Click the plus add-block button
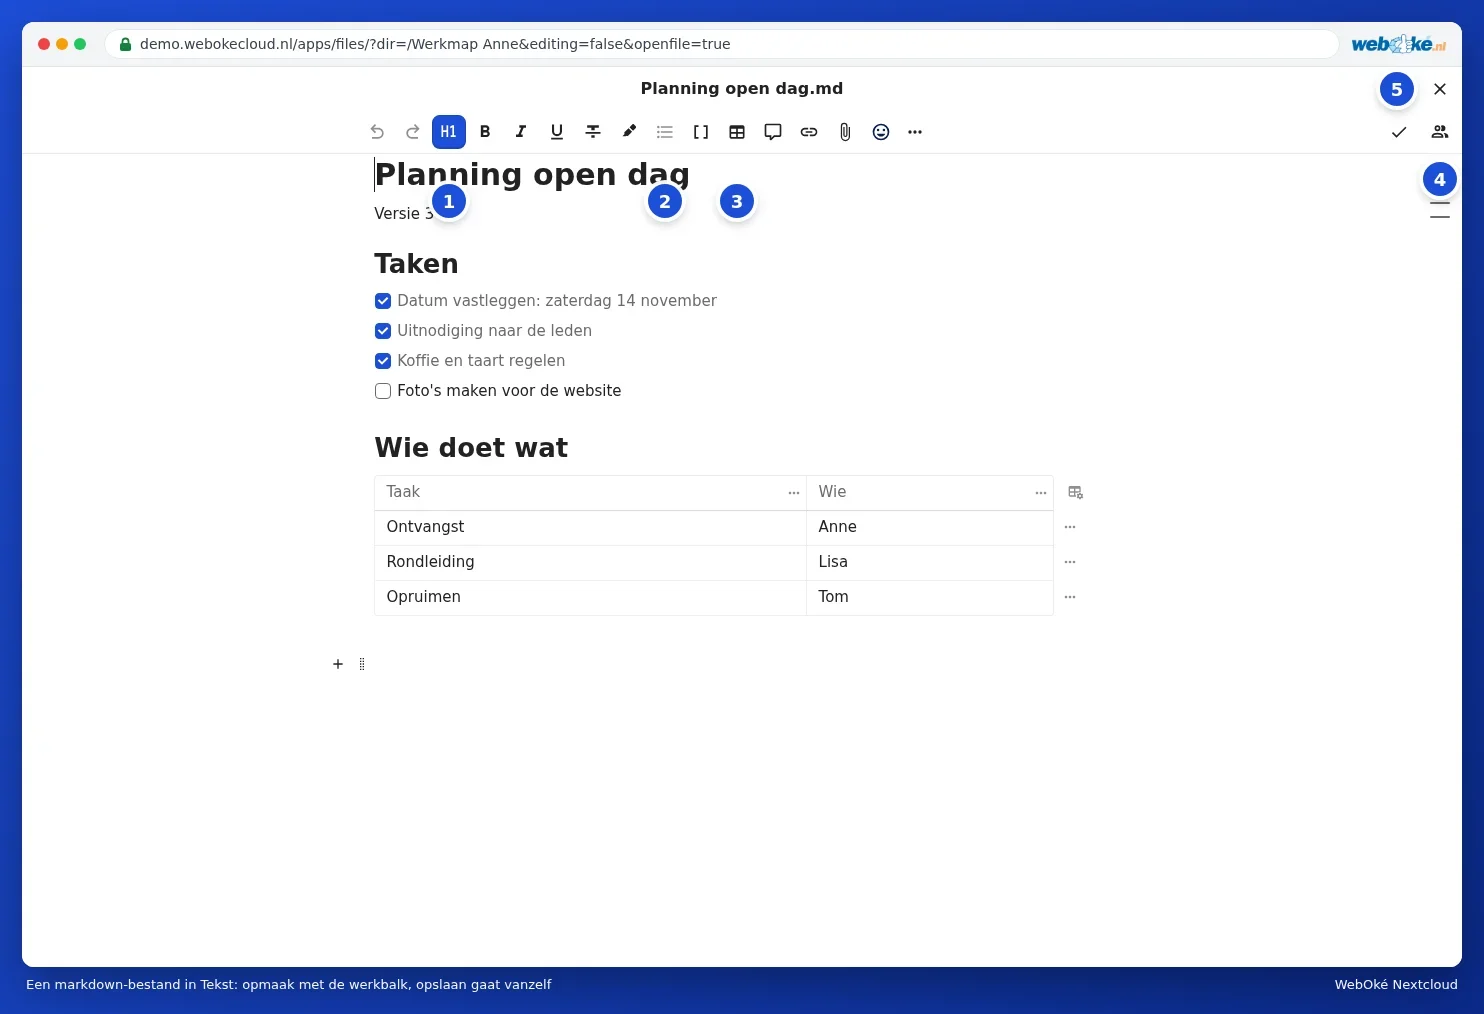The image size is (1484, 1014). (x=338, y=664)
